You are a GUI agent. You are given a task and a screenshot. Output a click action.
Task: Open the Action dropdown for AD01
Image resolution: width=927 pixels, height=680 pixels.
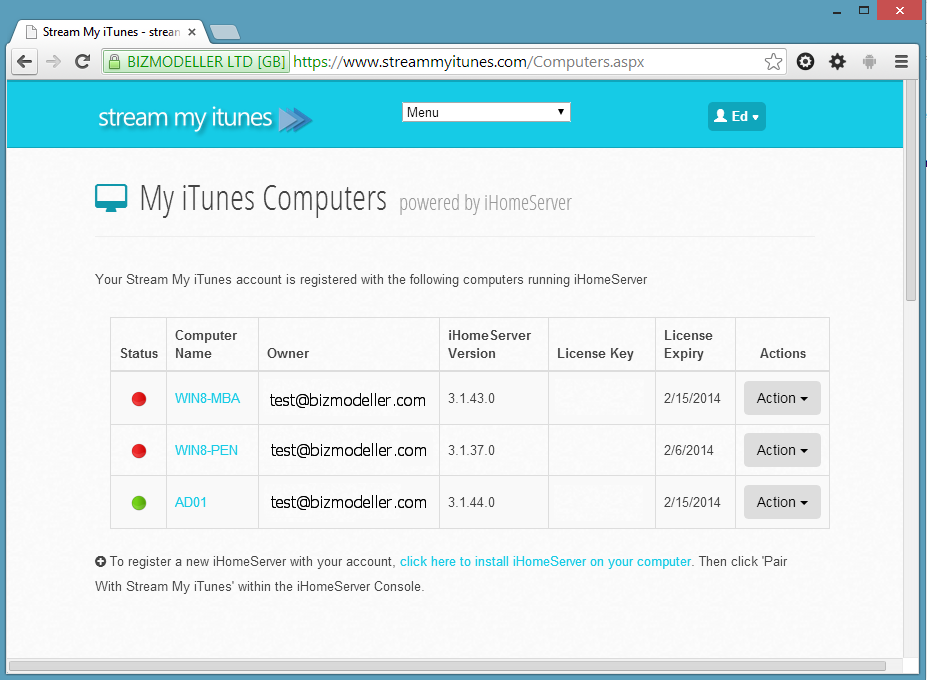coord(782,502)
